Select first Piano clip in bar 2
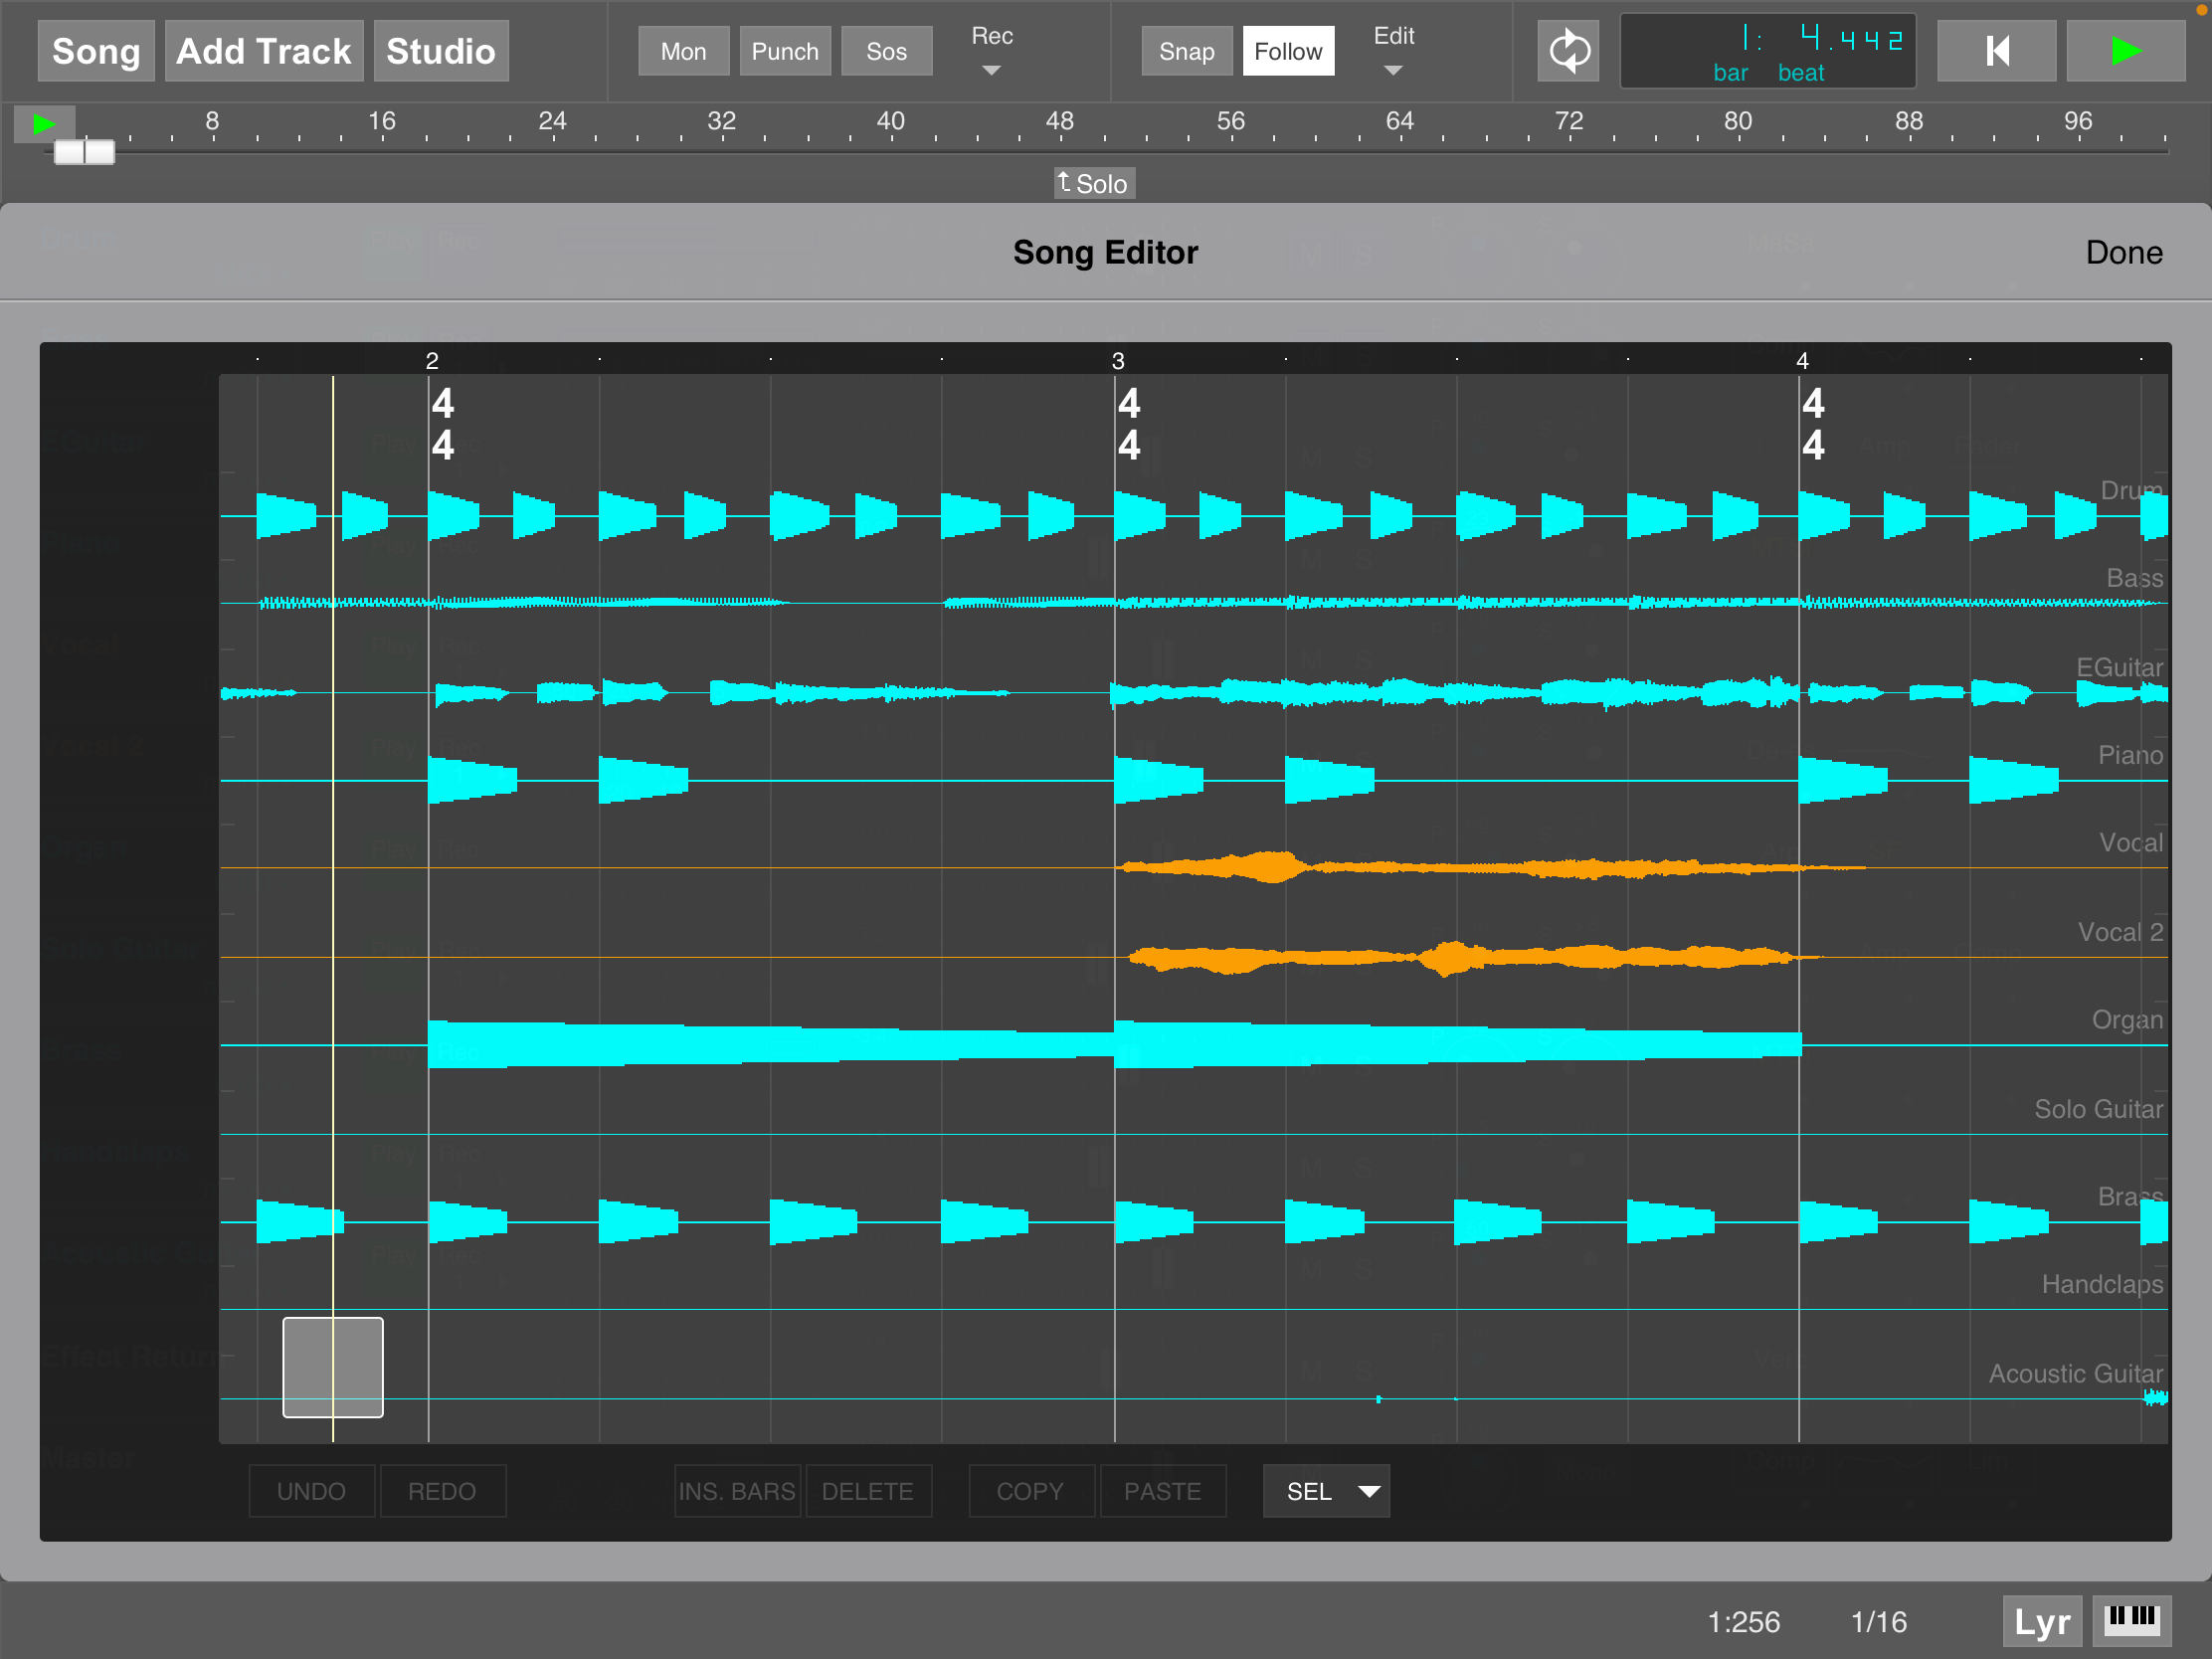Viewport: 2212px width, 1659px height. coord(472,780)
